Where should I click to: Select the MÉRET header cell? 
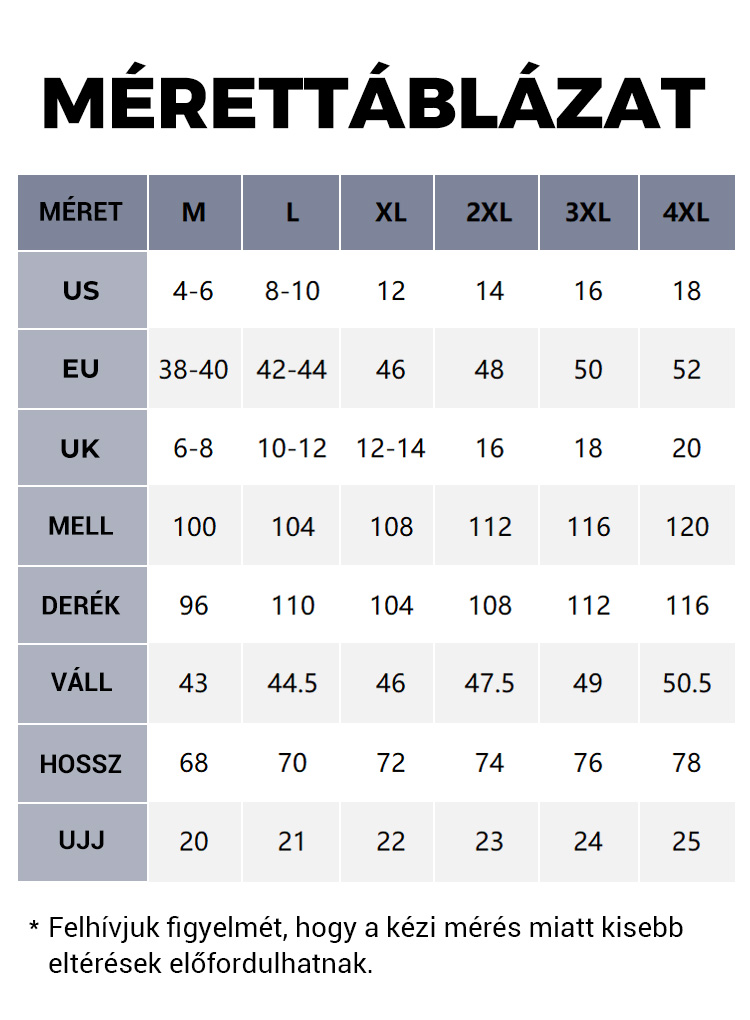click(82, 212)
